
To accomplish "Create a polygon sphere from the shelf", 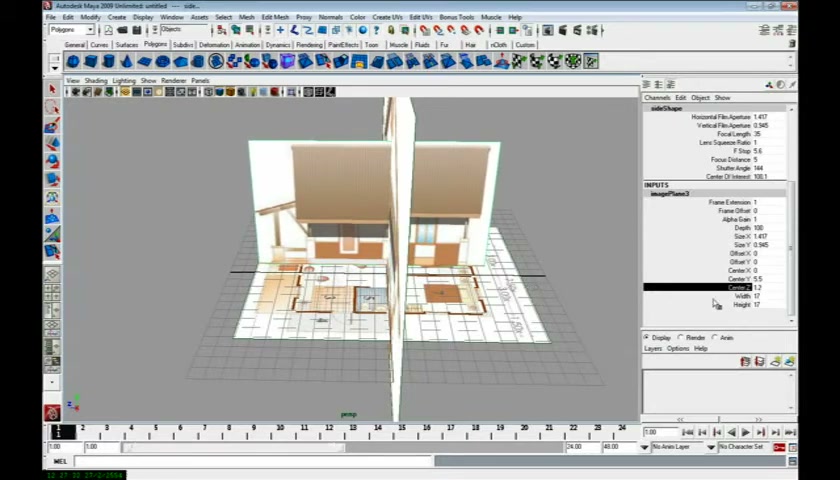I will click(73, 62).
